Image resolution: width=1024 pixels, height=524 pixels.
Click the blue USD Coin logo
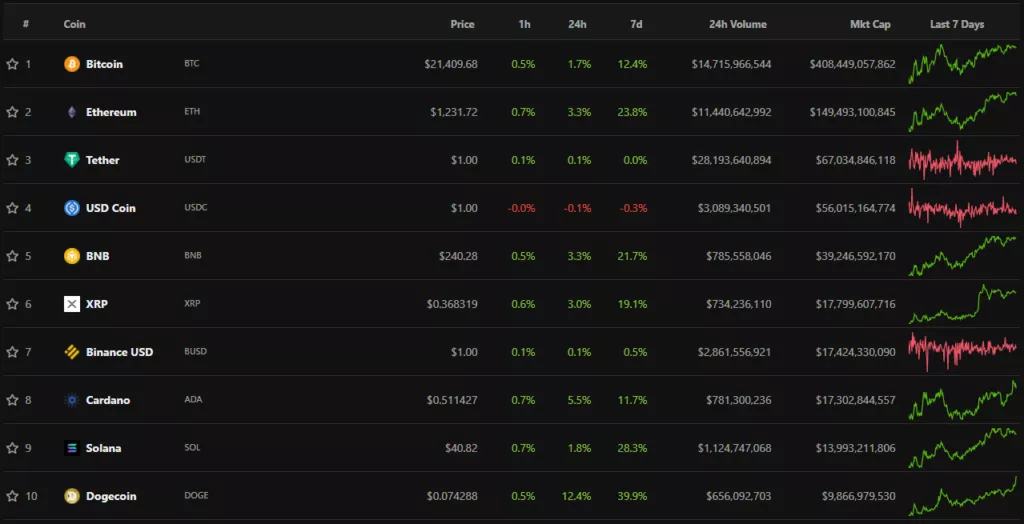tap(72, 208)
